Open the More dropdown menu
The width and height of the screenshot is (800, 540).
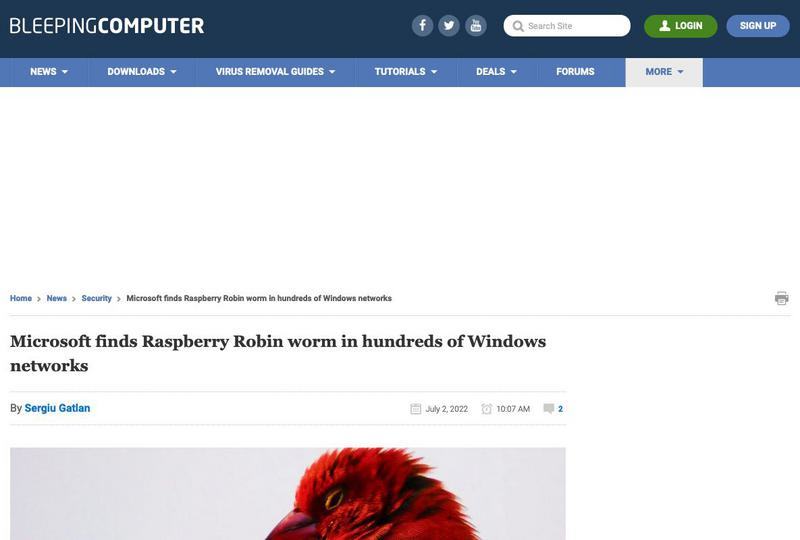point(664,72)
